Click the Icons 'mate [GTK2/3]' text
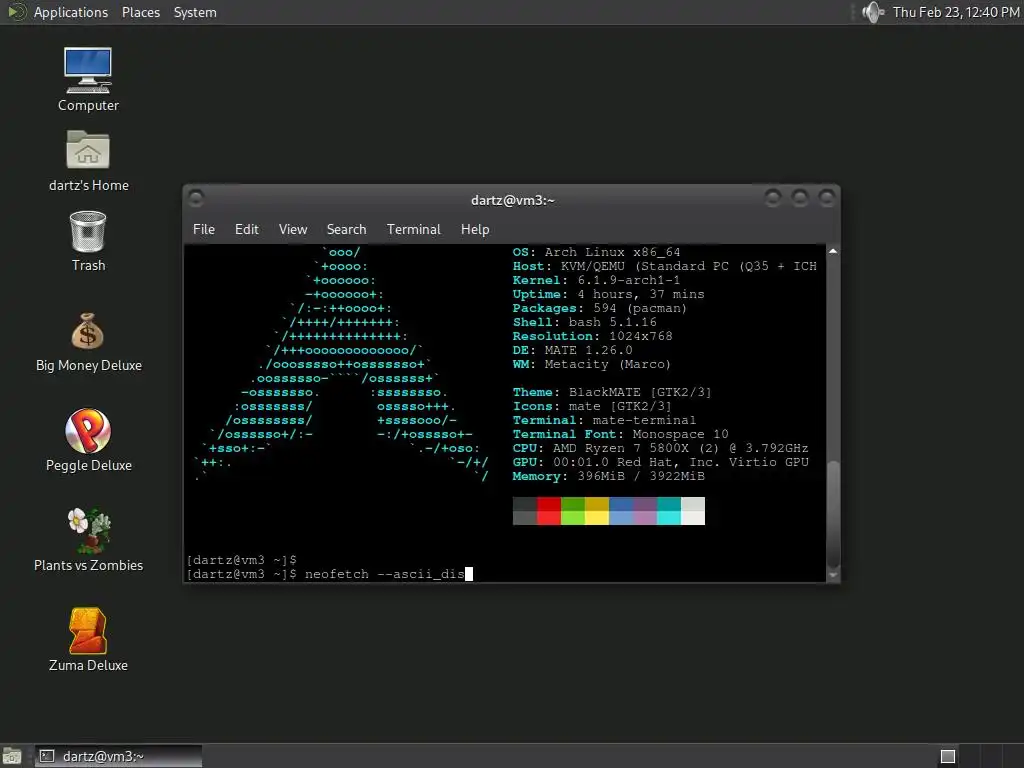 click(620, 406)
